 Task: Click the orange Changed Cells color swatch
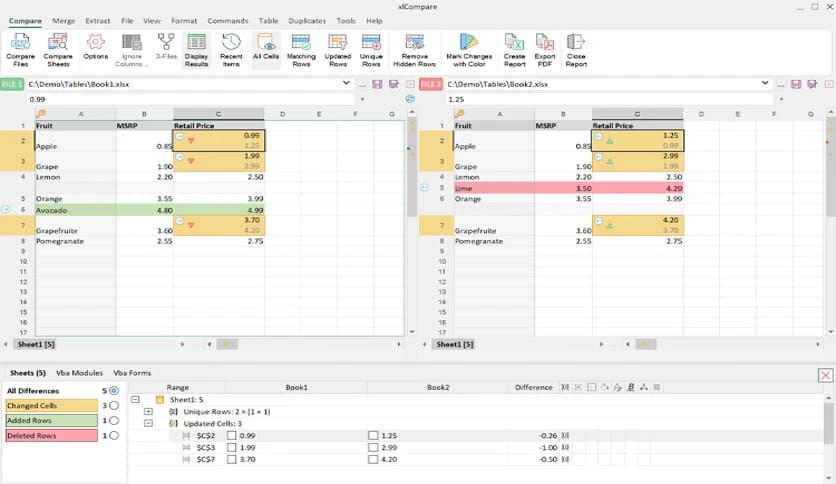(x=52, y=406)
